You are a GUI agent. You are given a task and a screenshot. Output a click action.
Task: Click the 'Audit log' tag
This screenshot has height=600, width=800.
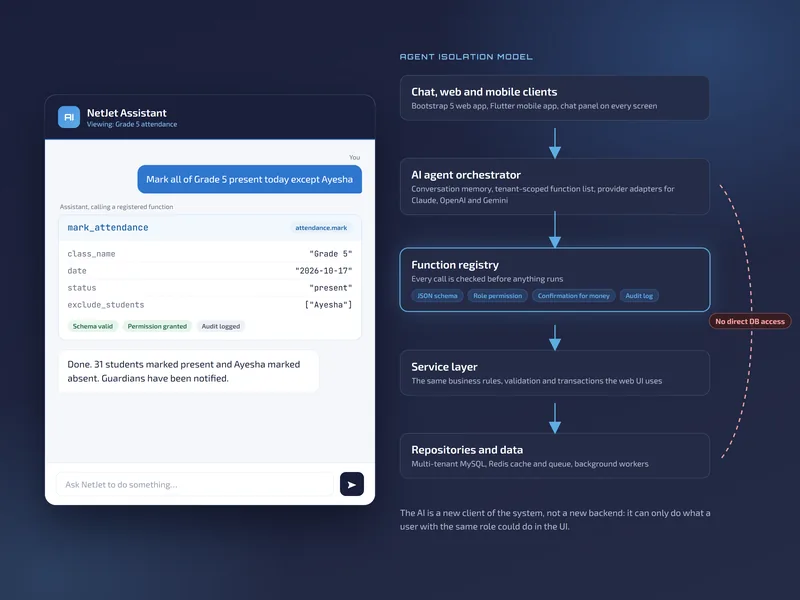pos(639,295)
